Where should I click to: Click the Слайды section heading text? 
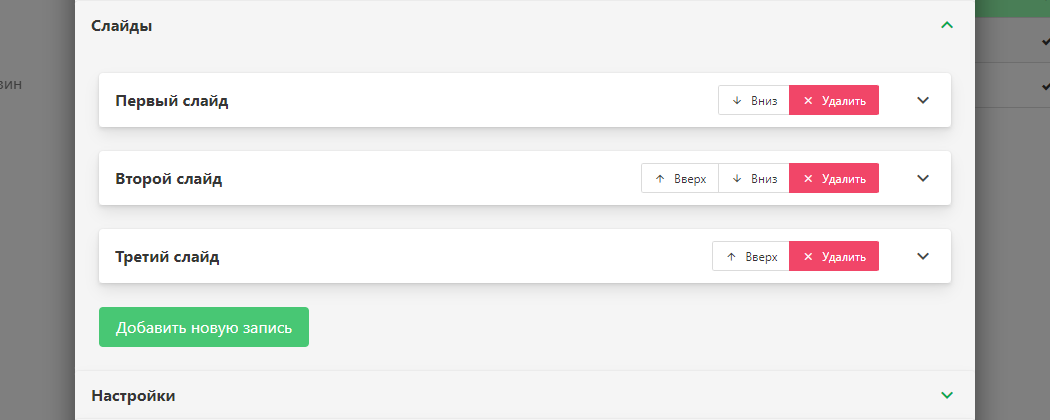pos(122,26)
